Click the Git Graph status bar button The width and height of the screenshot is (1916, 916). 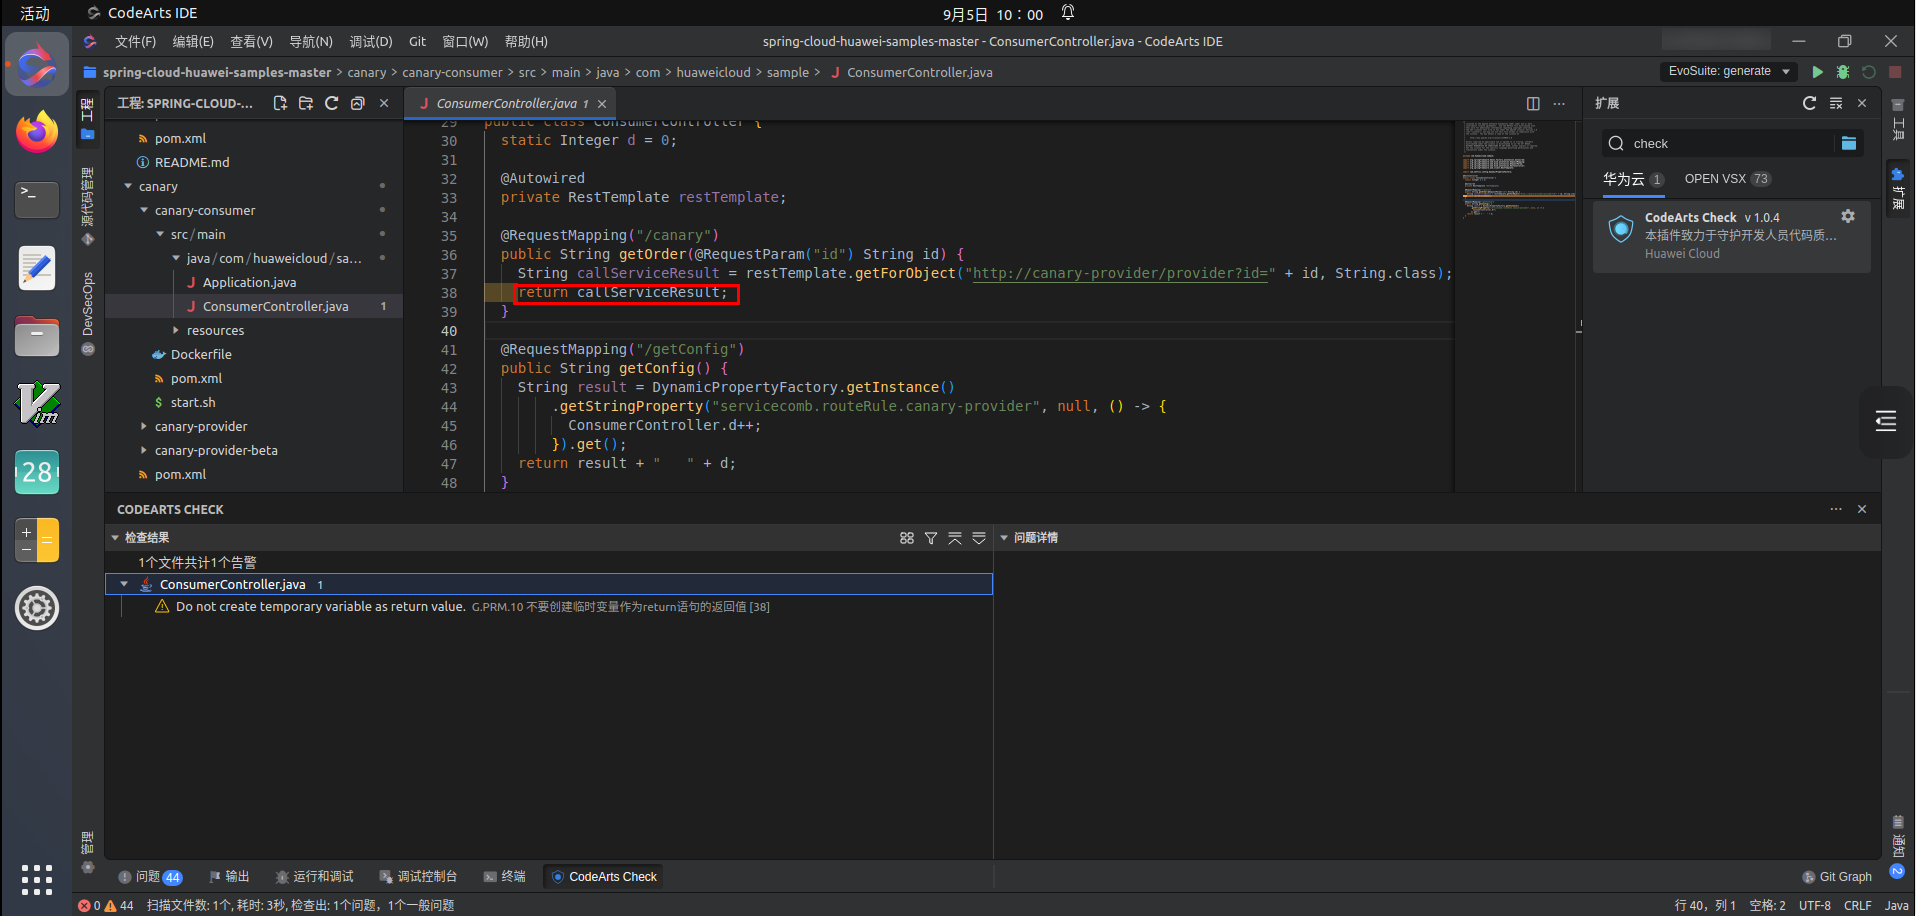point(1837,877)
